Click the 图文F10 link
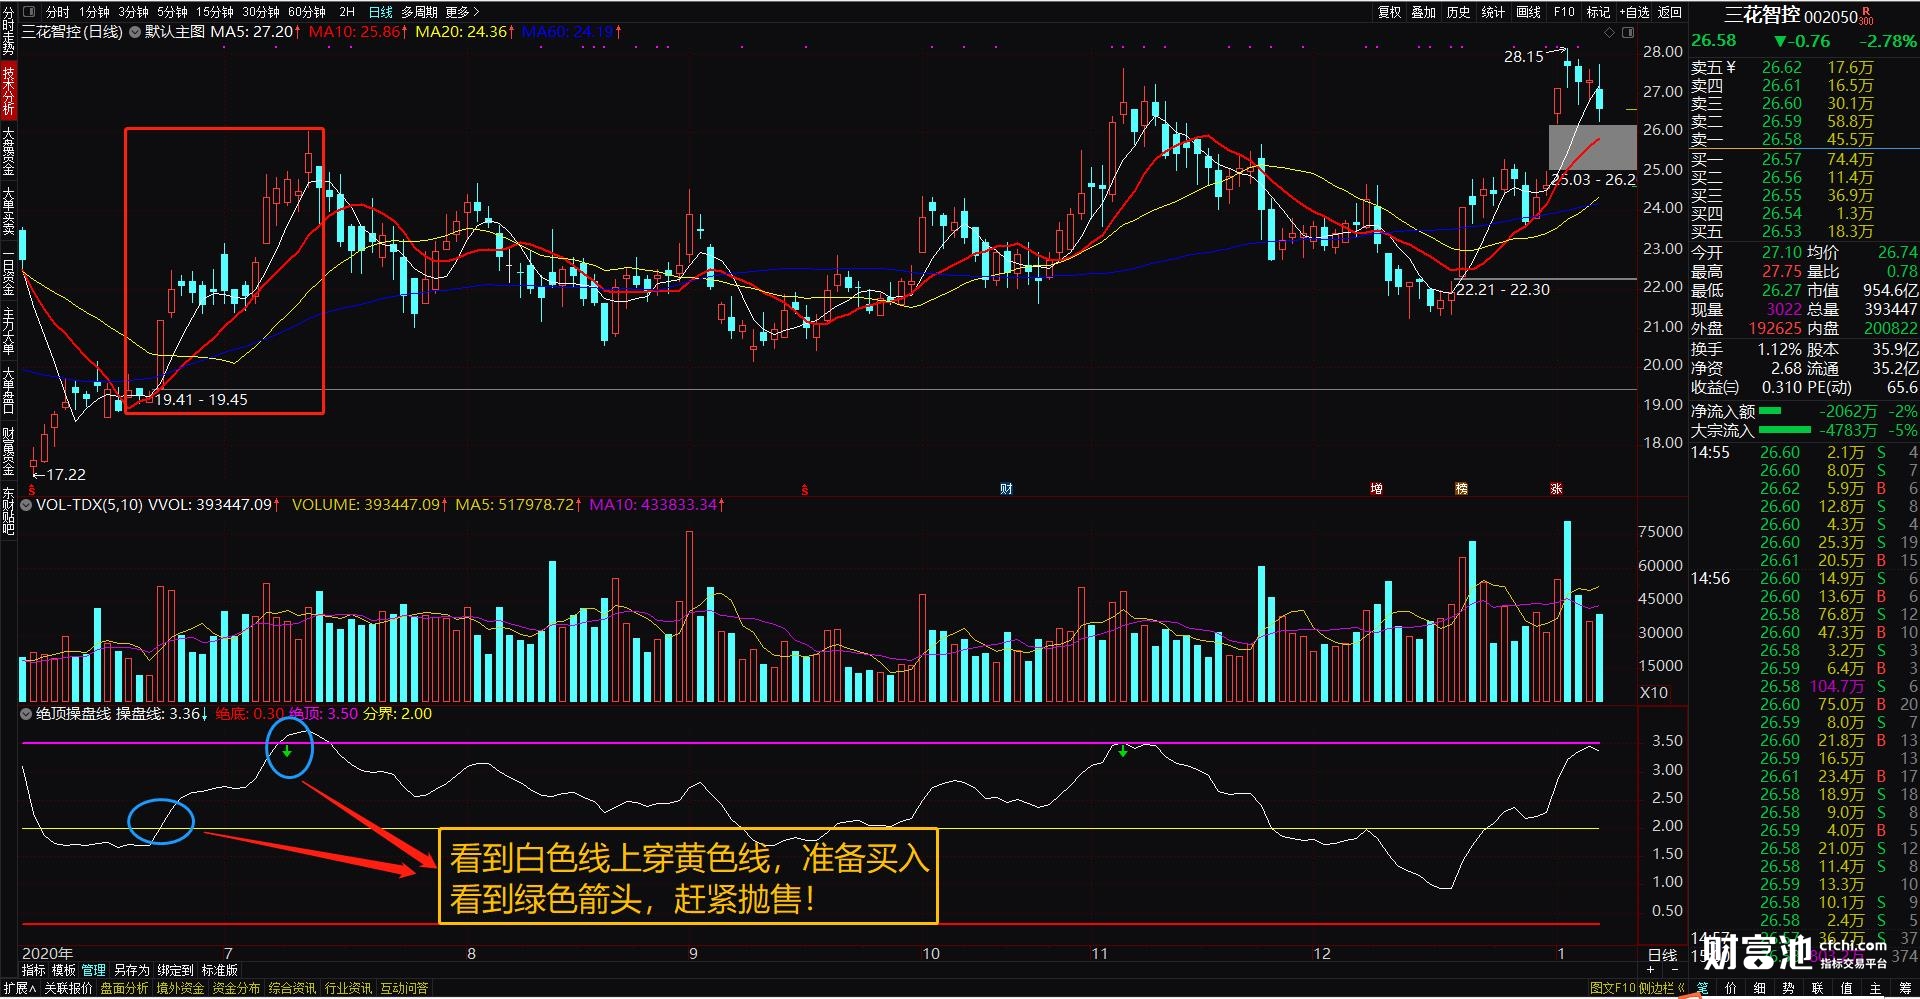The height and width of the screenshot is (999, 1920). pyautogui.click(x=1612, y=988)
